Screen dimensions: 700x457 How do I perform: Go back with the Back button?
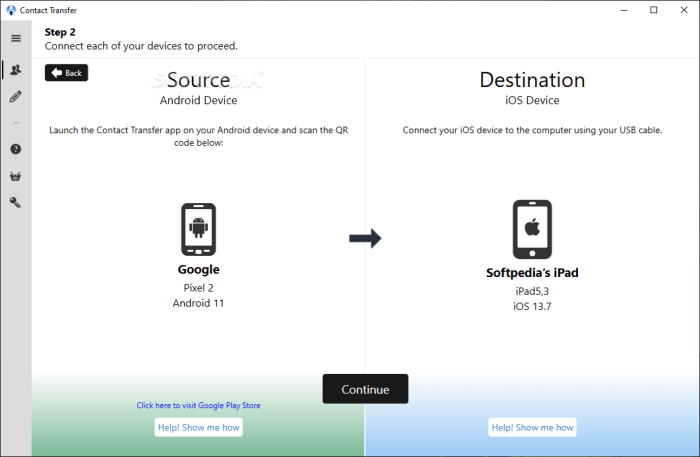click(66, 73)
